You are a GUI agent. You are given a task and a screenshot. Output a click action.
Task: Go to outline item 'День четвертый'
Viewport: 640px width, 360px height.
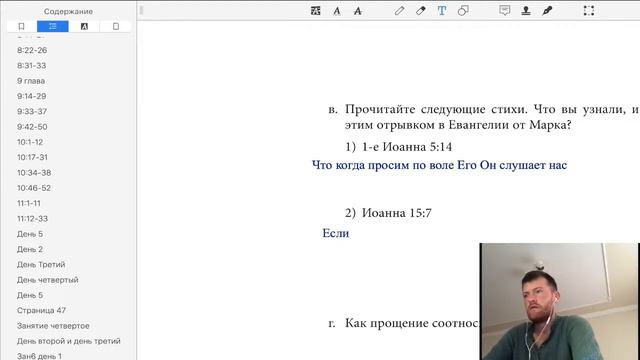click(47, 280)
